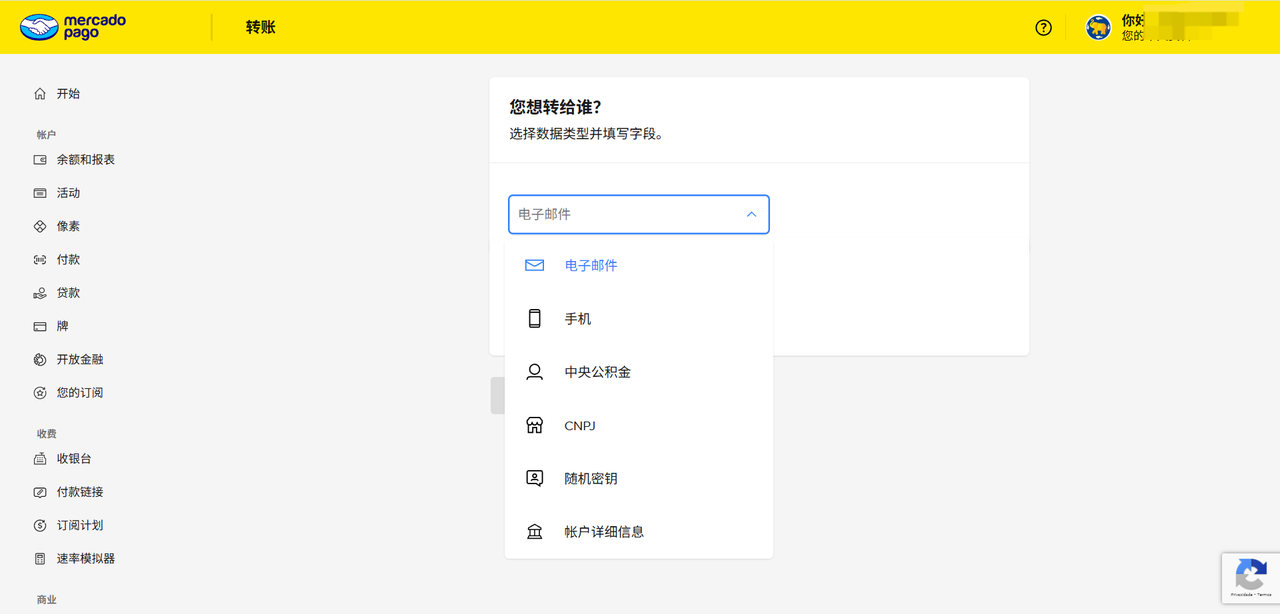Select 随机密钥 from dropdown options
Viewport: 1280px width, 614px height.
coord(590,479)
